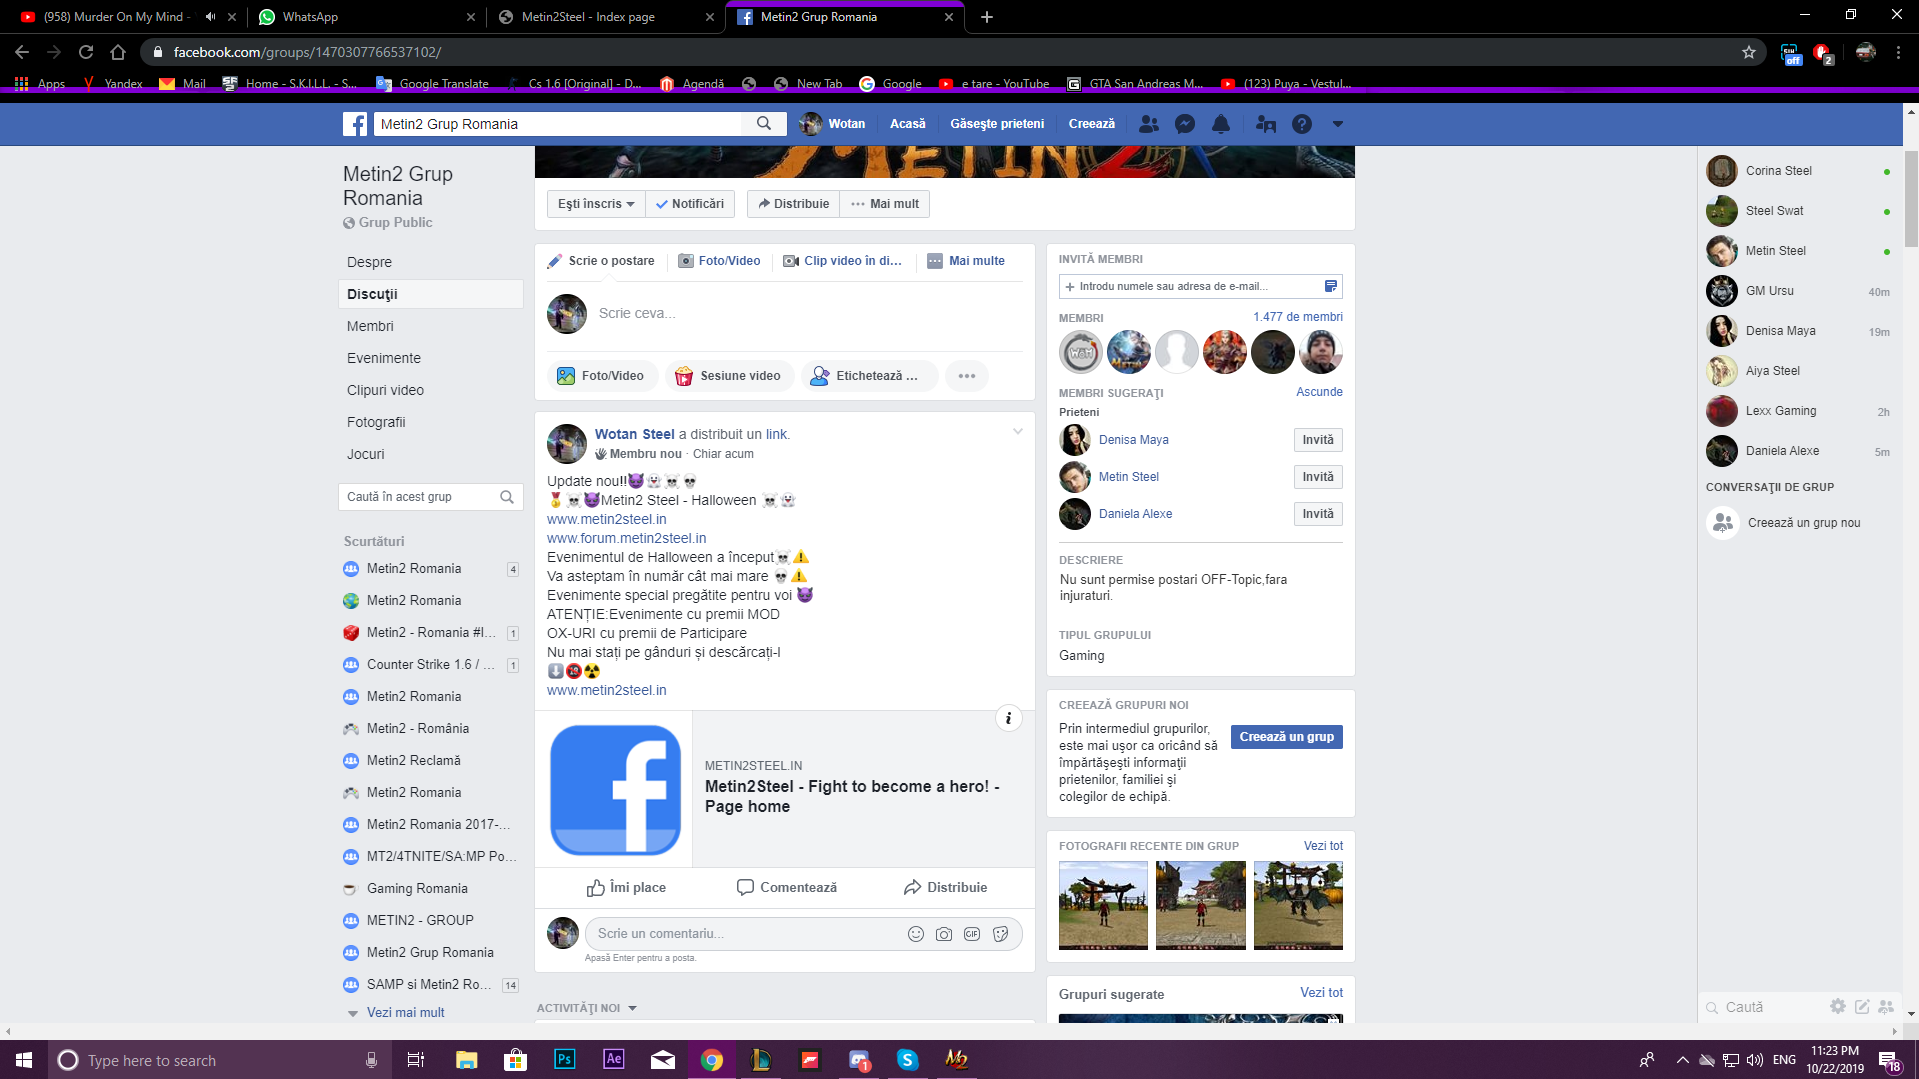Click the Facebook logo in the header
This screenshot has height=1079, width=1919.
[x=355, y=124]
